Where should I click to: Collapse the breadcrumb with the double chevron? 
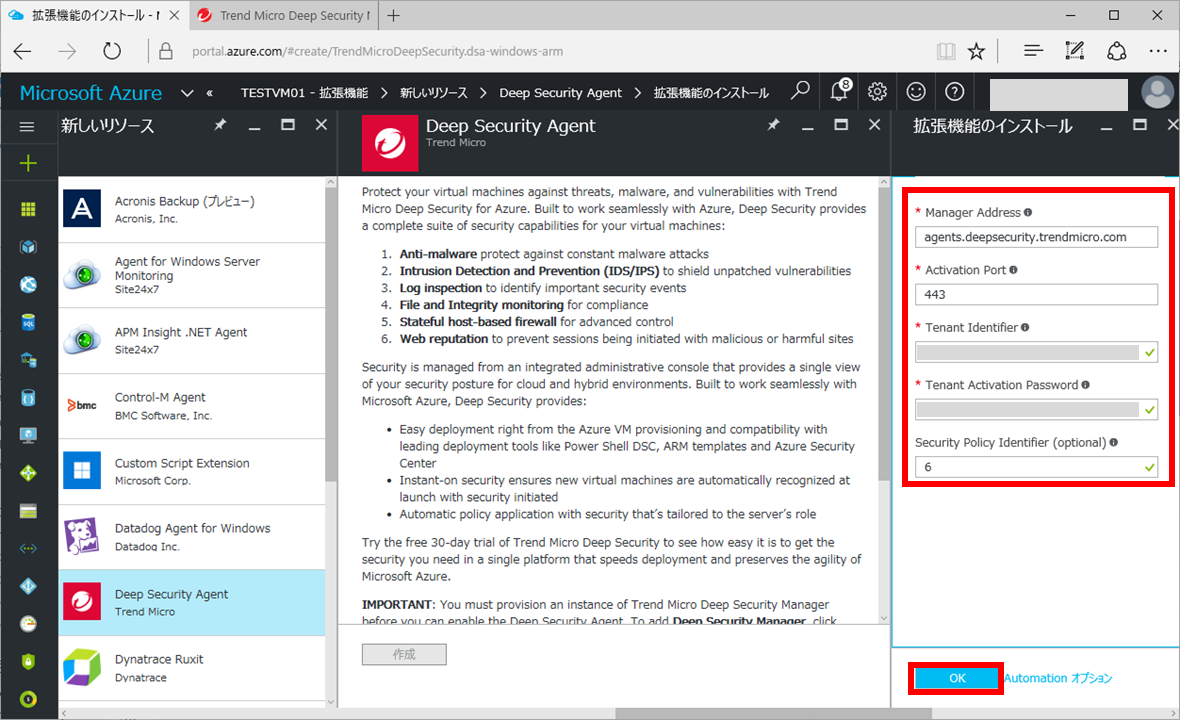pos(209,92)
